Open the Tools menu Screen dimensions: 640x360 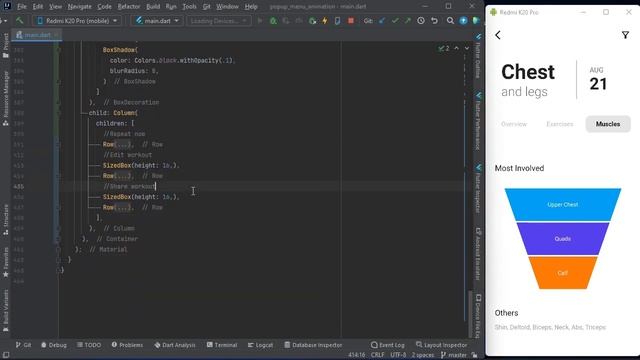189,7
